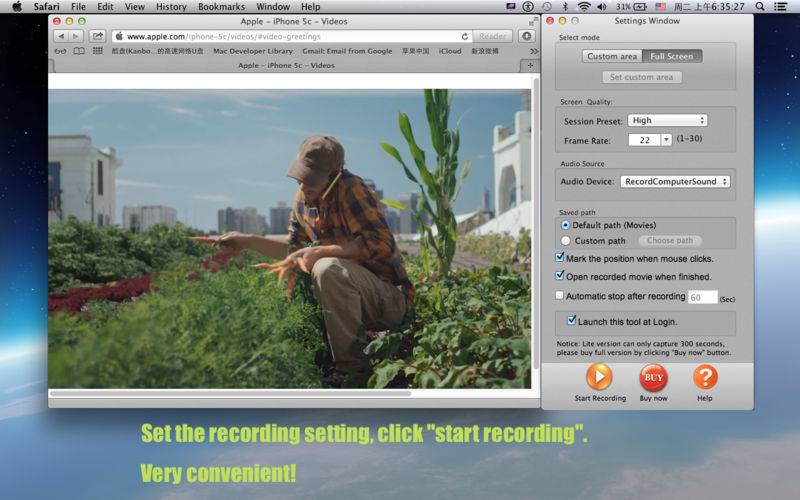Click the screen recorder menu bar icon
Screen dimensions: 800x500
pyautogui.click(x=511, y=7)
